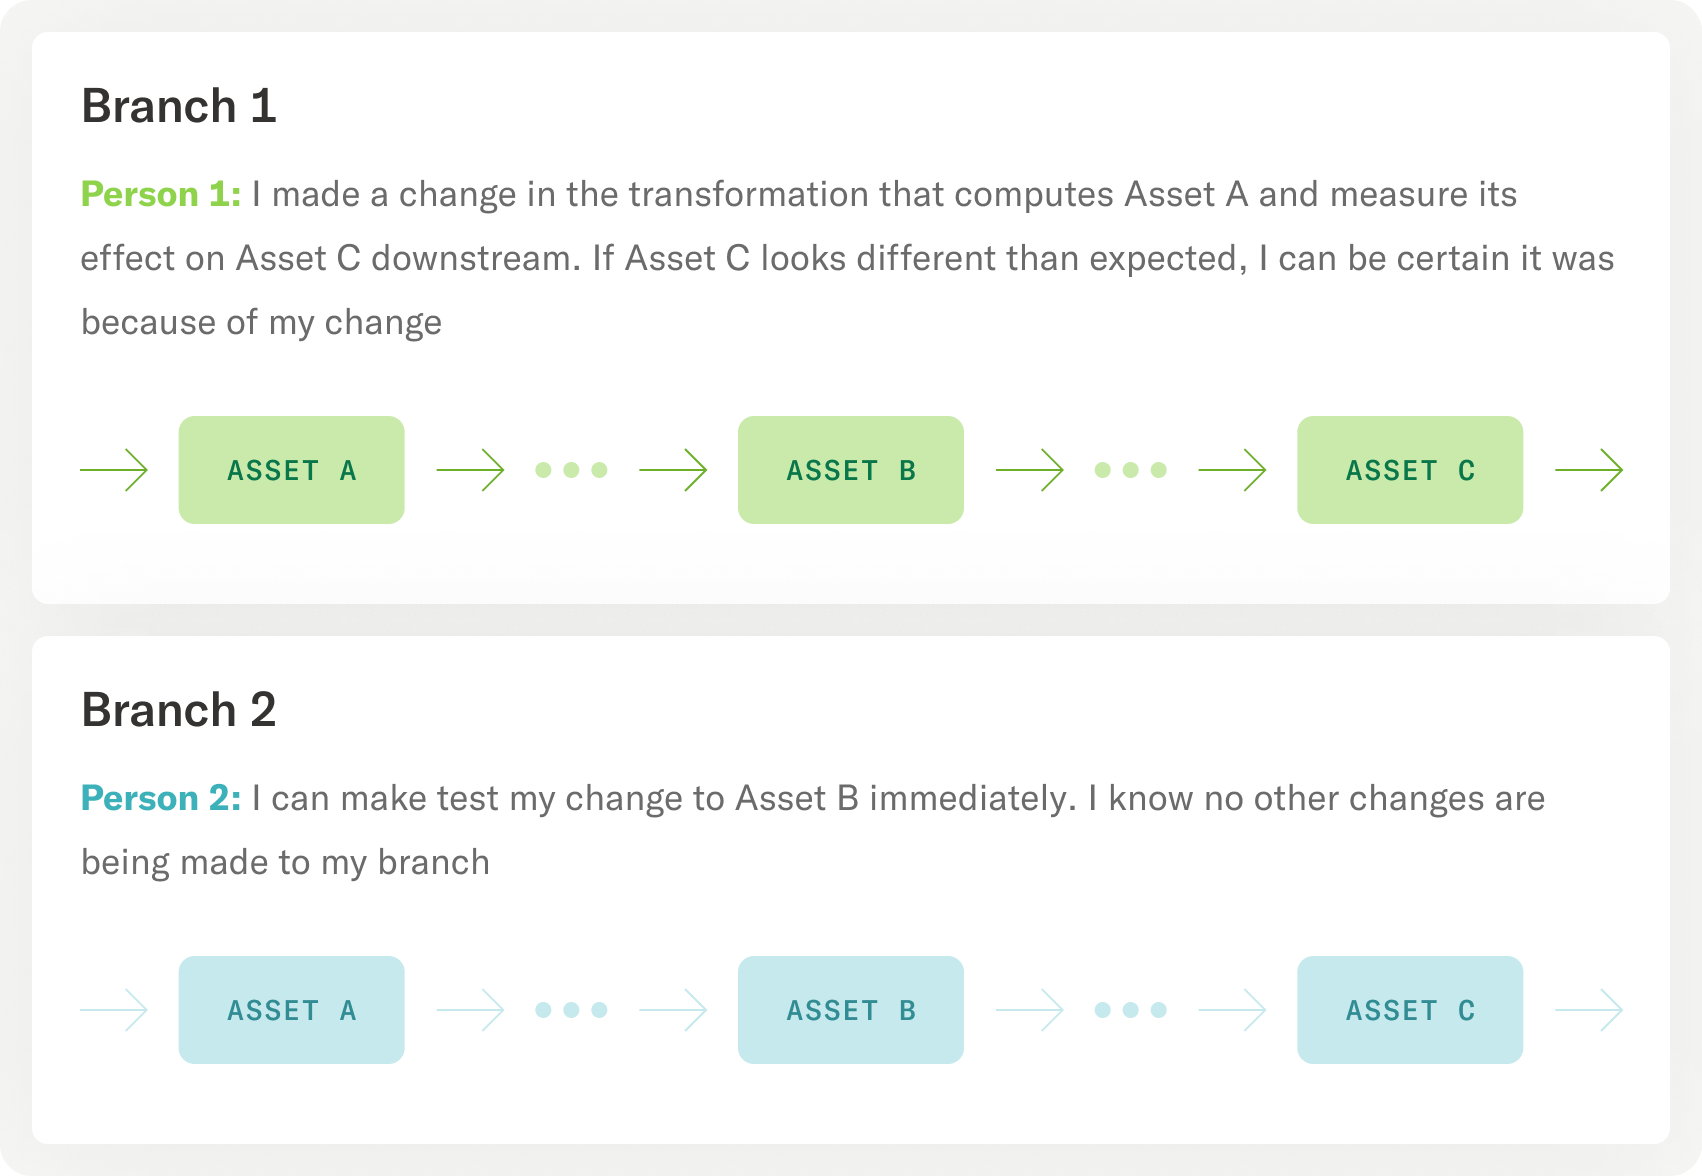1702x1176 pixels.
Task: Click the green arrow right after green Asset A
Action: pos(471,470)
